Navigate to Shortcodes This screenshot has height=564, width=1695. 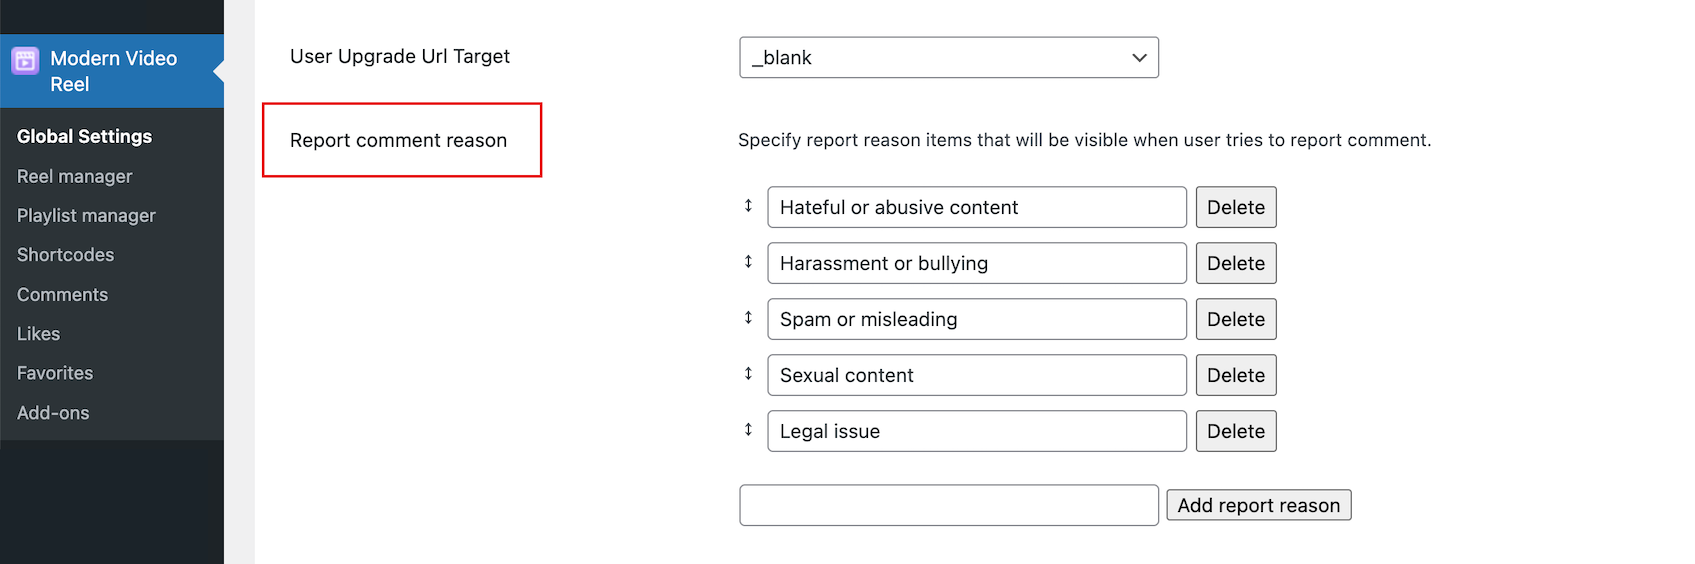pos(65,255)
